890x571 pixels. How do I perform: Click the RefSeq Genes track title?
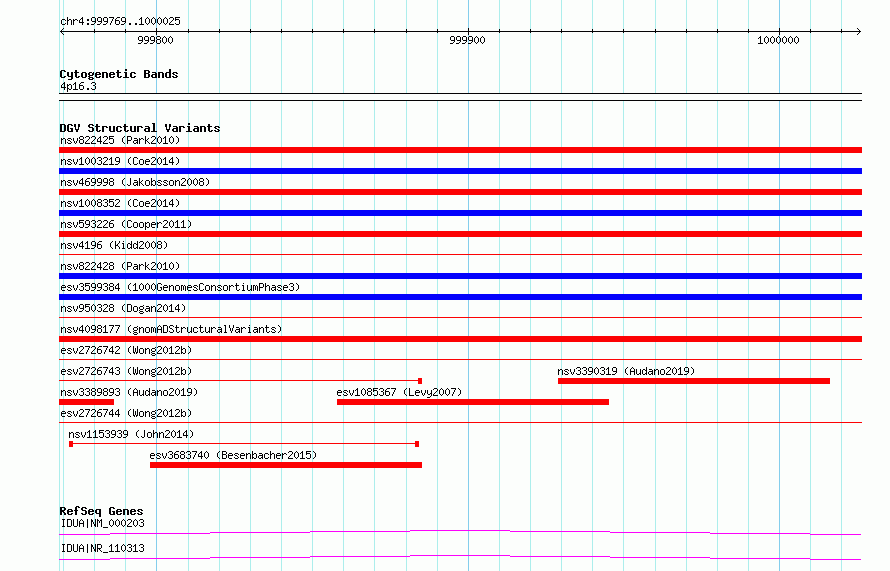101,511
